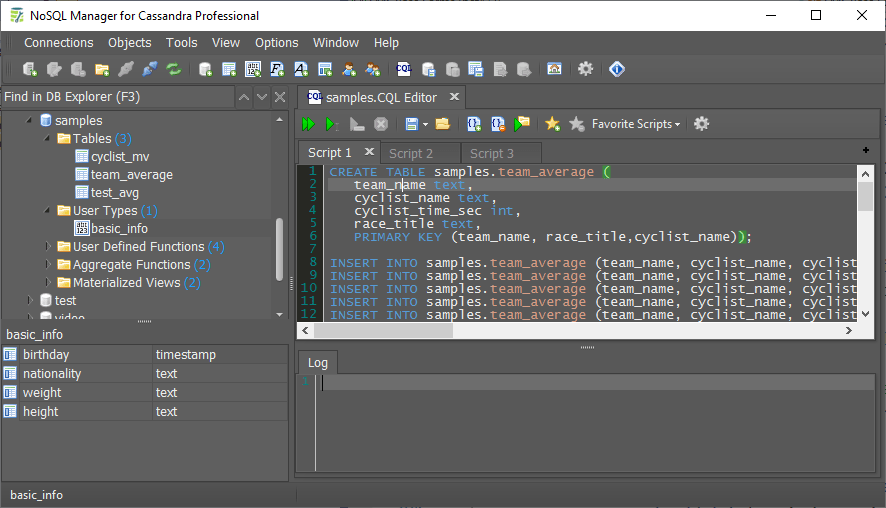Click the main toolbar options gear icon

pos(586,69)
